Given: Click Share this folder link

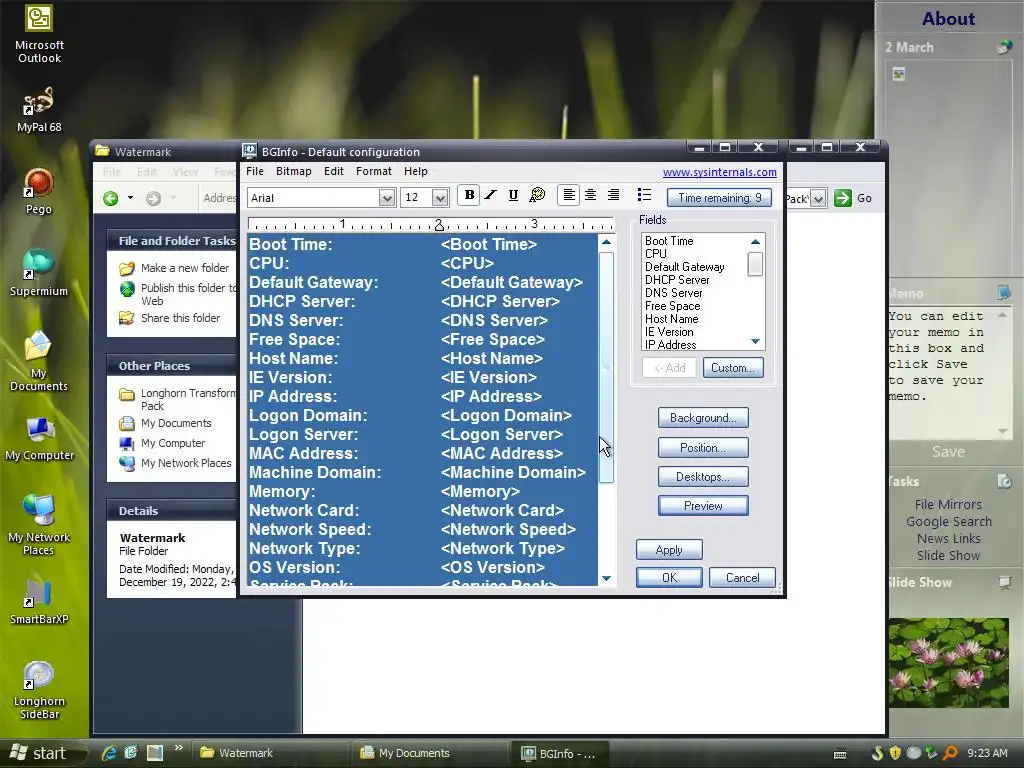Looking at the screenshot, I should (x=180, y=318).
